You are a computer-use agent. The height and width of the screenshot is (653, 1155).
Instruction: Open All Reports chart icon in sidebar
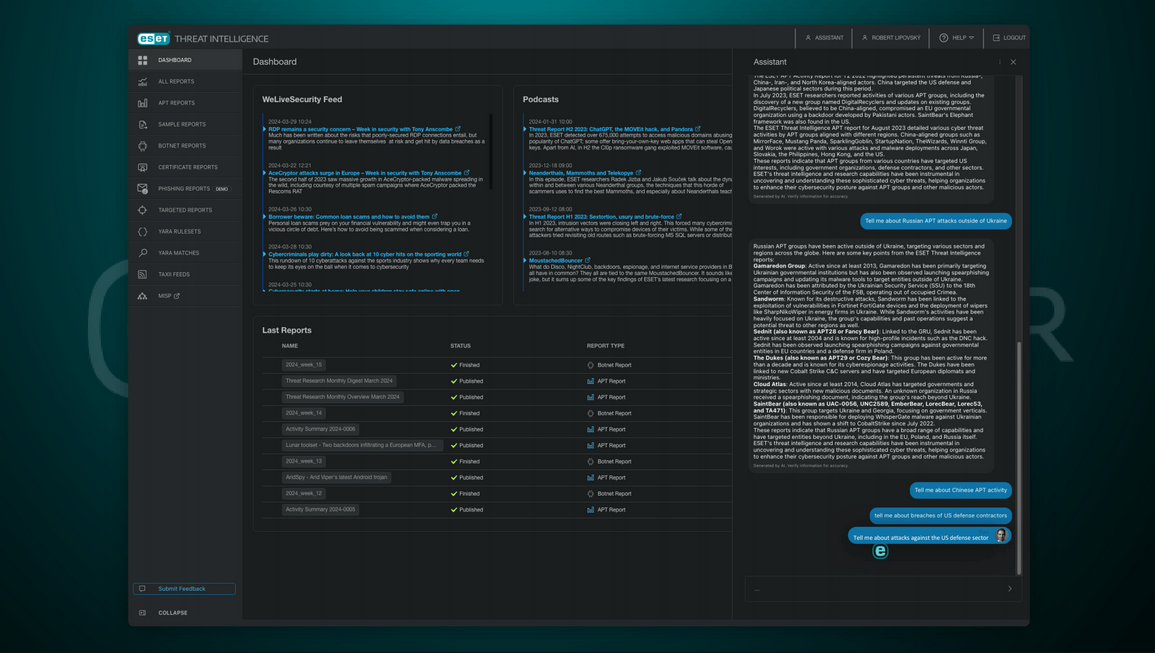pos(142,81)
